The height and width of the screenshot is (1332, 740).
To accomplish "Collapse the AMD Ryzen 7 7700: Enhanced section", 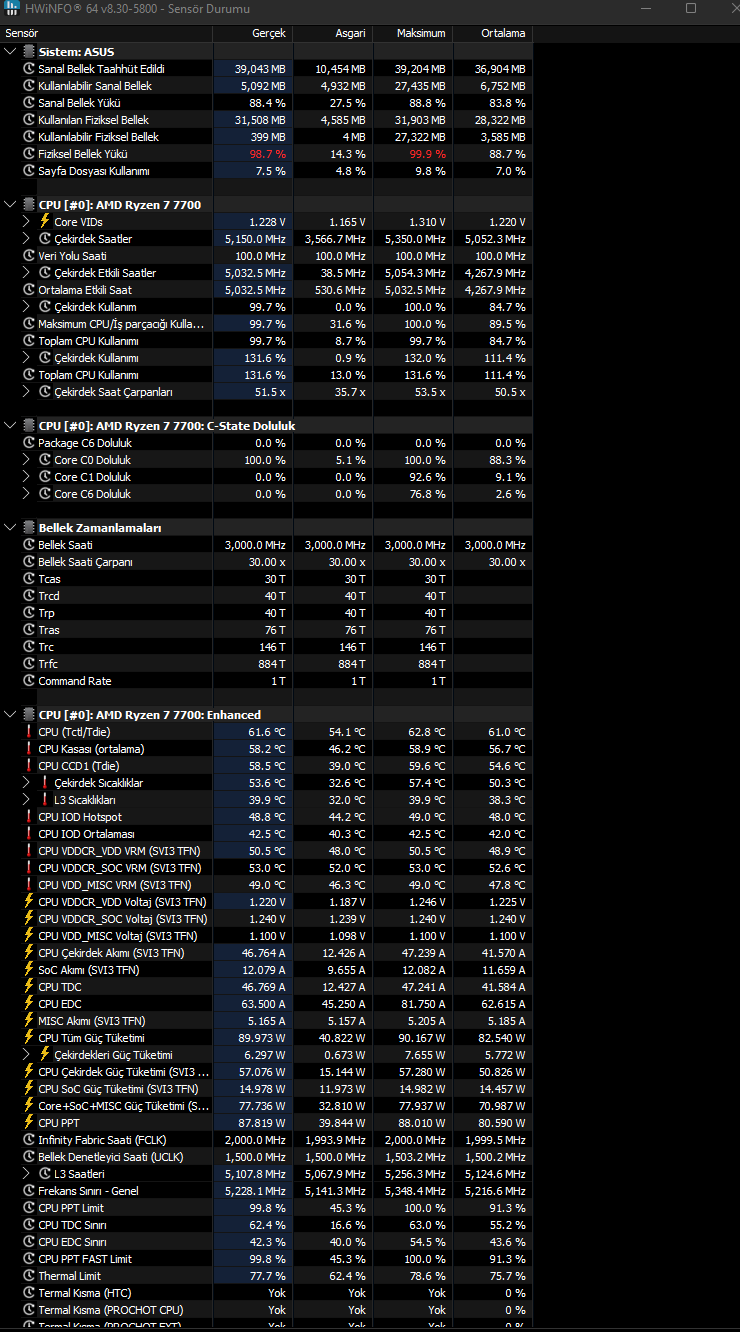I will click(10, 715).
